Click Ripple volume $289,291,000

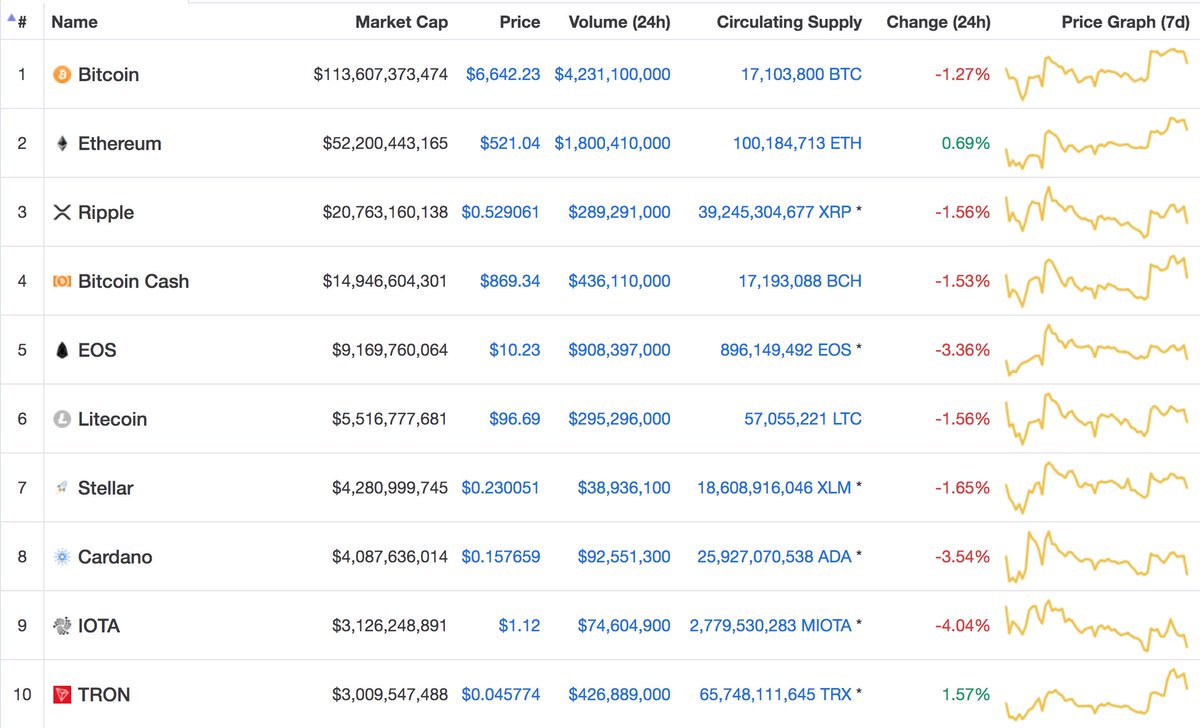click(x=620, y=213)
